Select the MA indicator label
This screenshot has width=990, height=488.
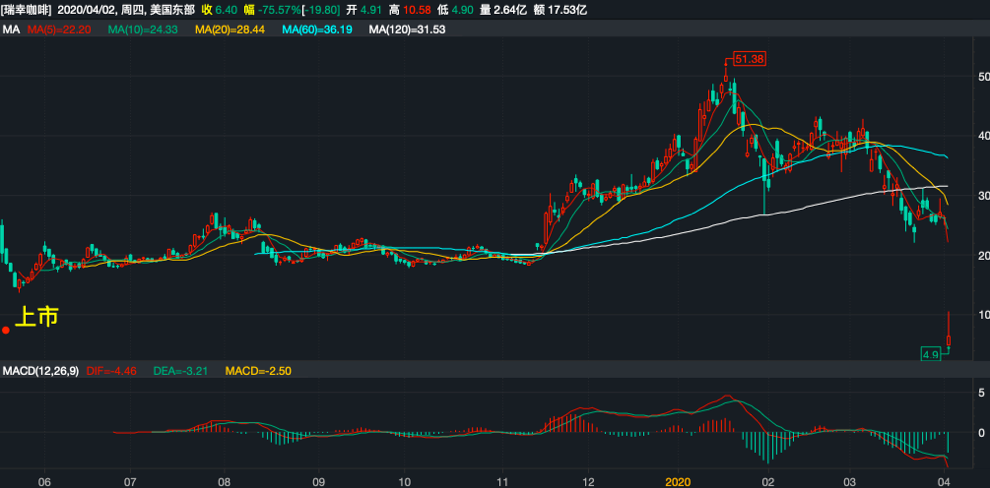pyautogui.click(x=11, y=30)
